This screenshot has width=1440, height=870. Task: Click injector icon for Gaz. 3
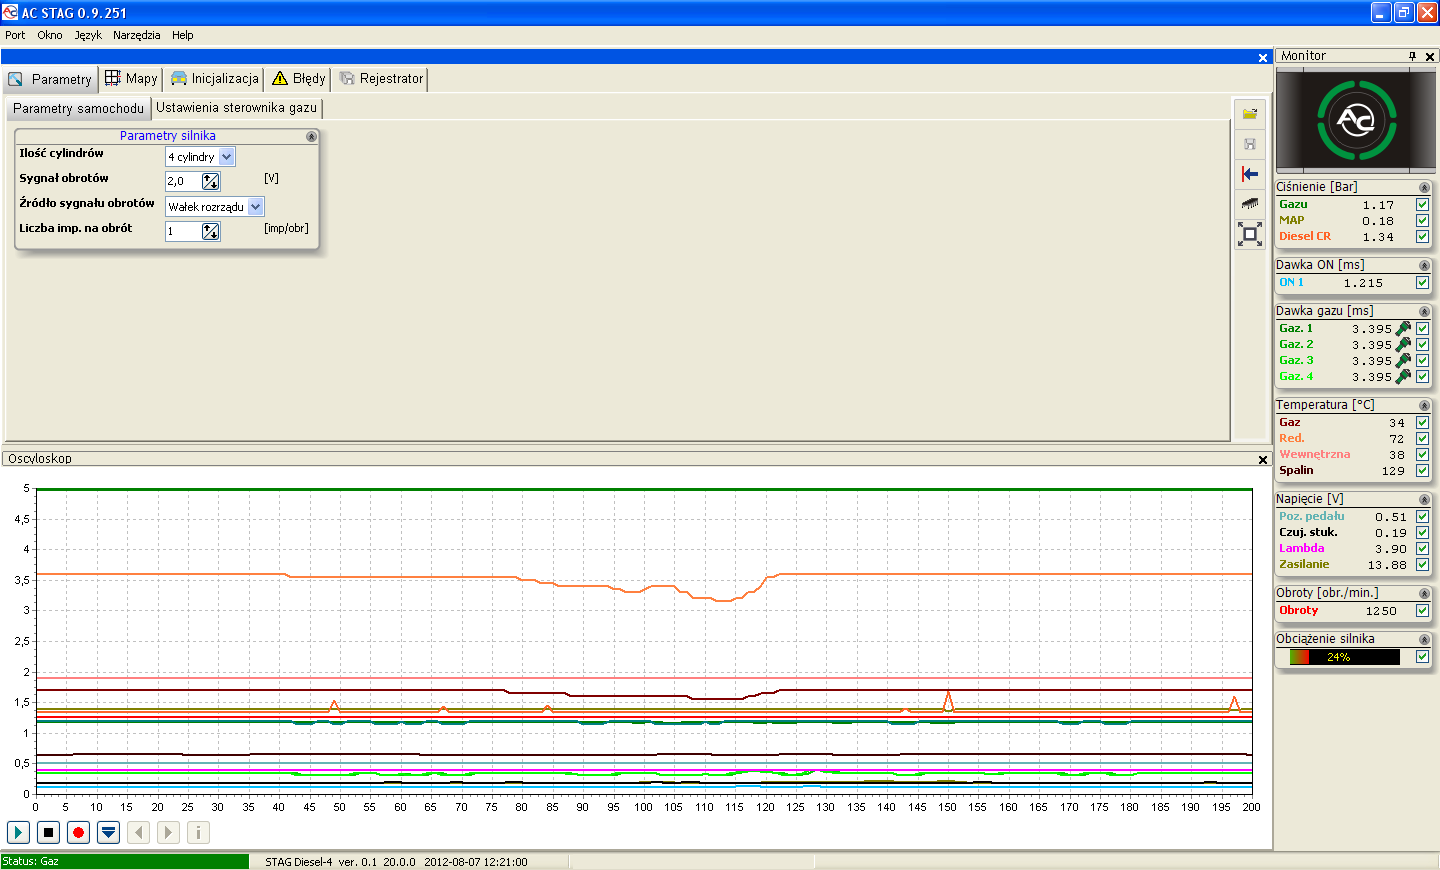1403,360
